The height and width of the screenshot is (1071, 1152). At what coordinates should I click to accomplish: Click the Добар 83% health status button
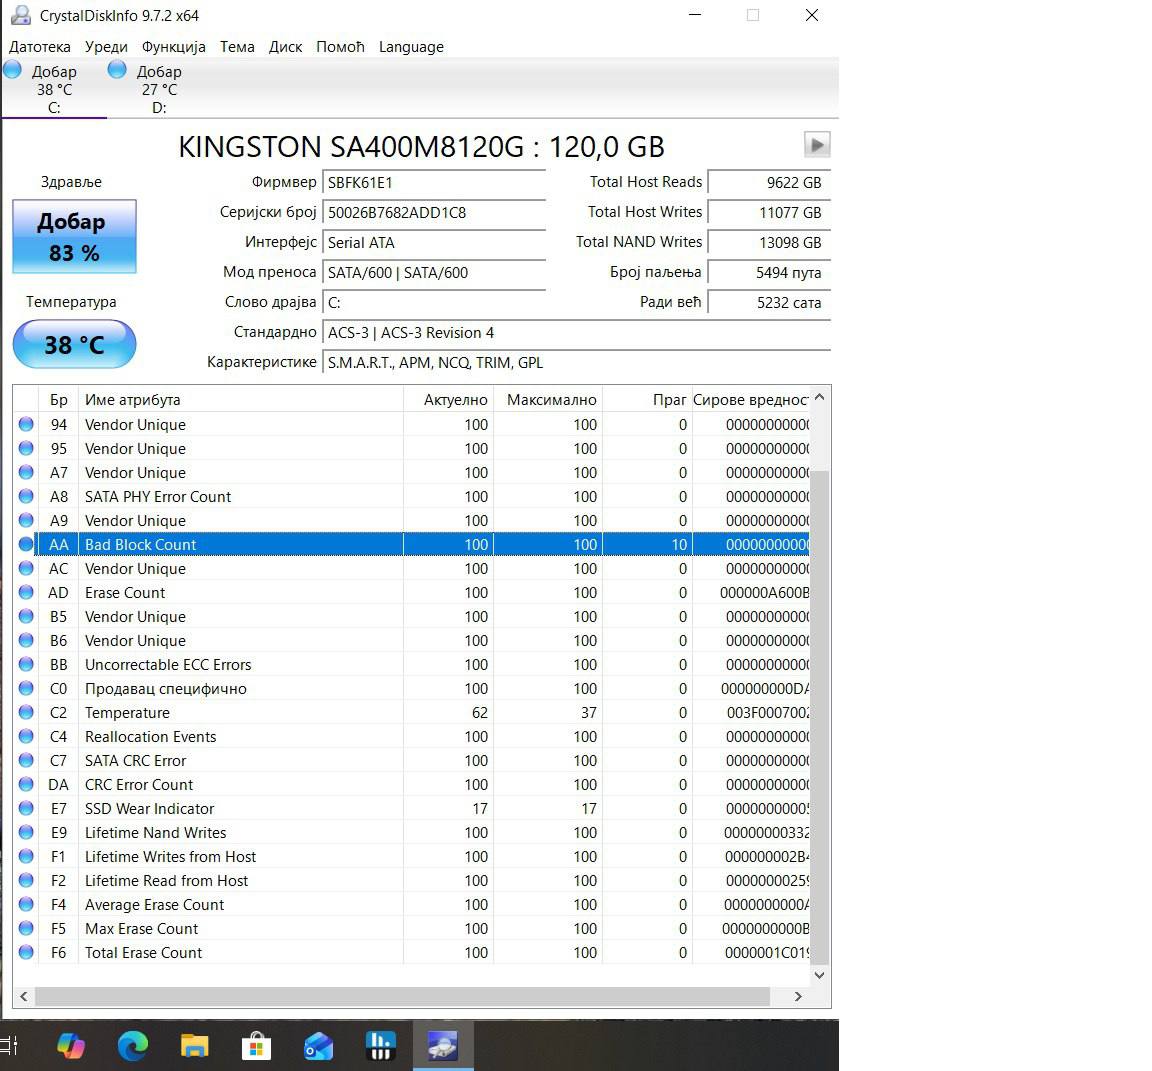pos(74,237)
